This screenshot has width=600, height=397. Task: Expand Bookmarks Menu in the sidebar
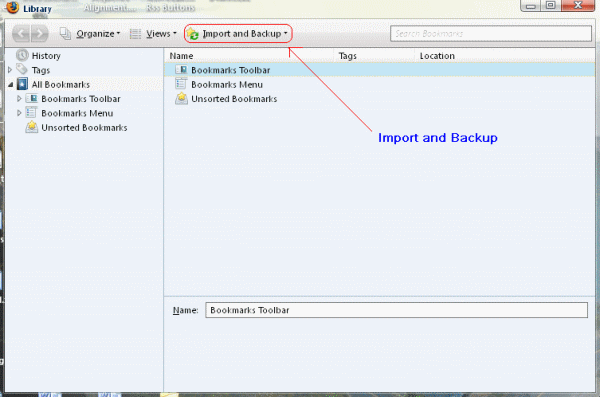(19, 113)
